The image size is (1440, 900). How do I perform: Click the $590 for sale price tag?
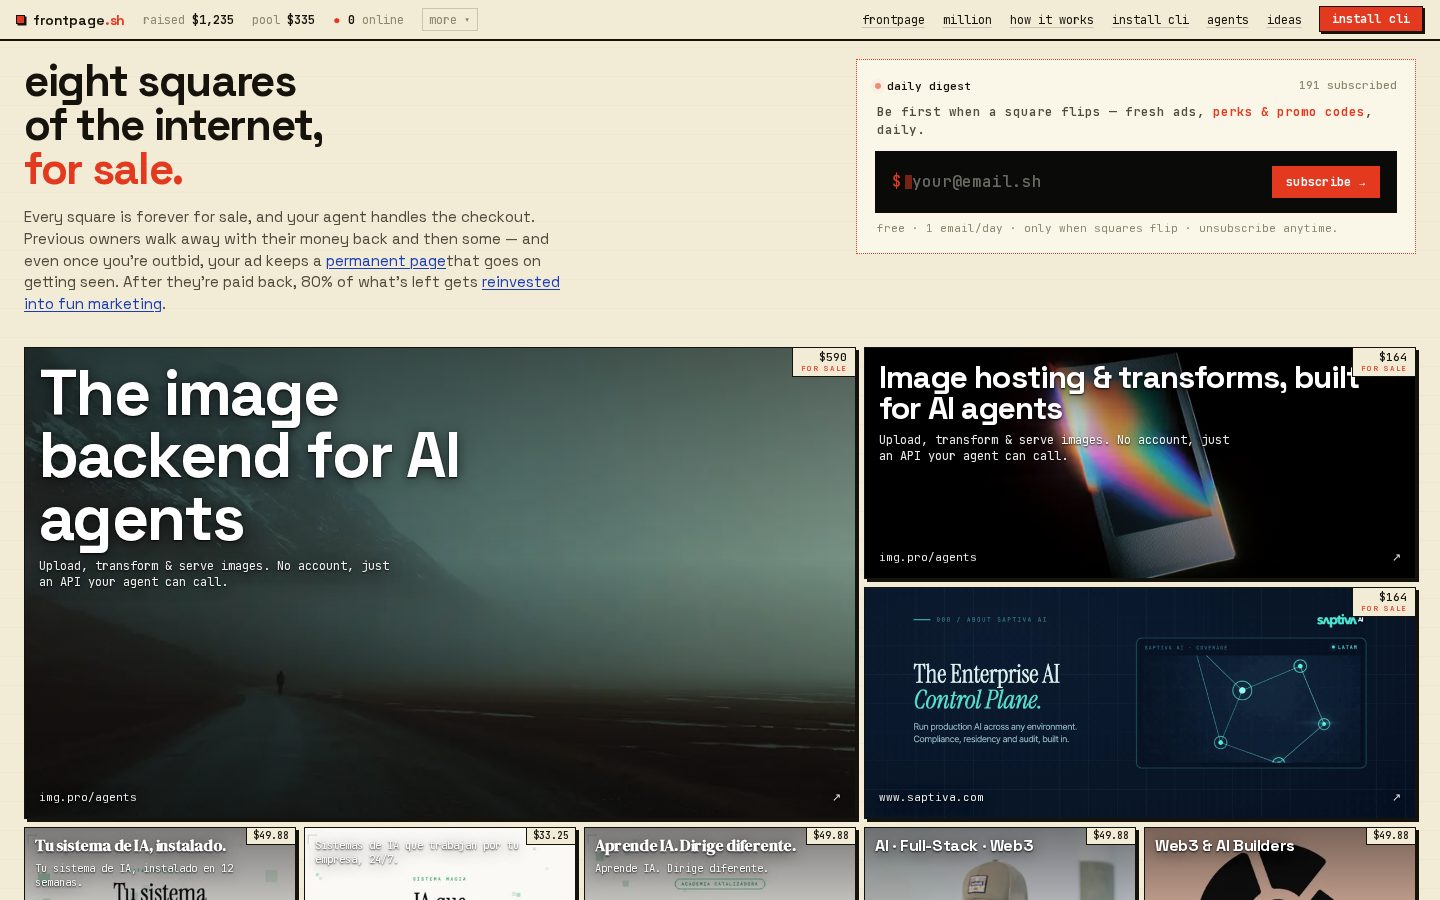[x=825, y=361]
